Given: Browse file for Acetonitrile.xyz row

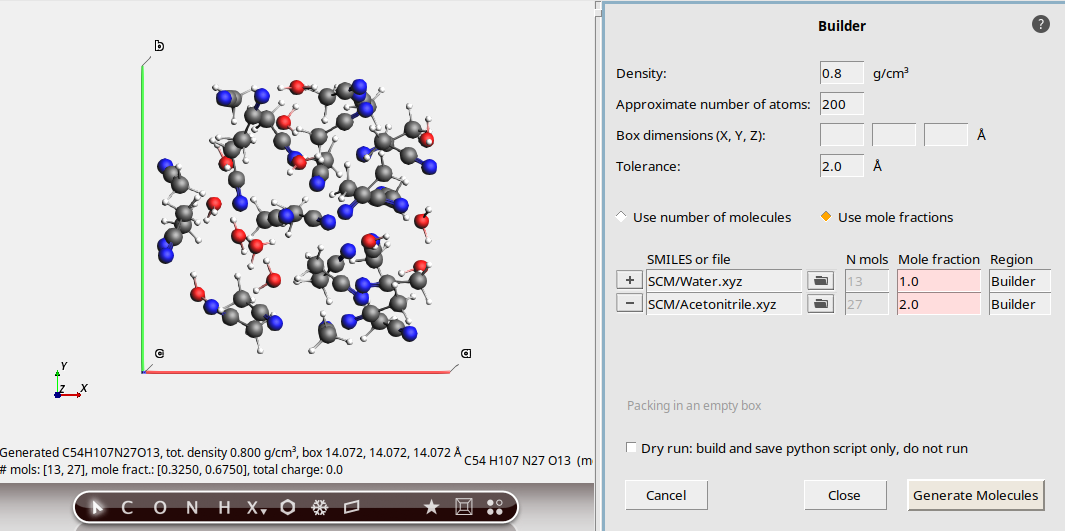Looking at the screenshot, I should tap(821, 304).
